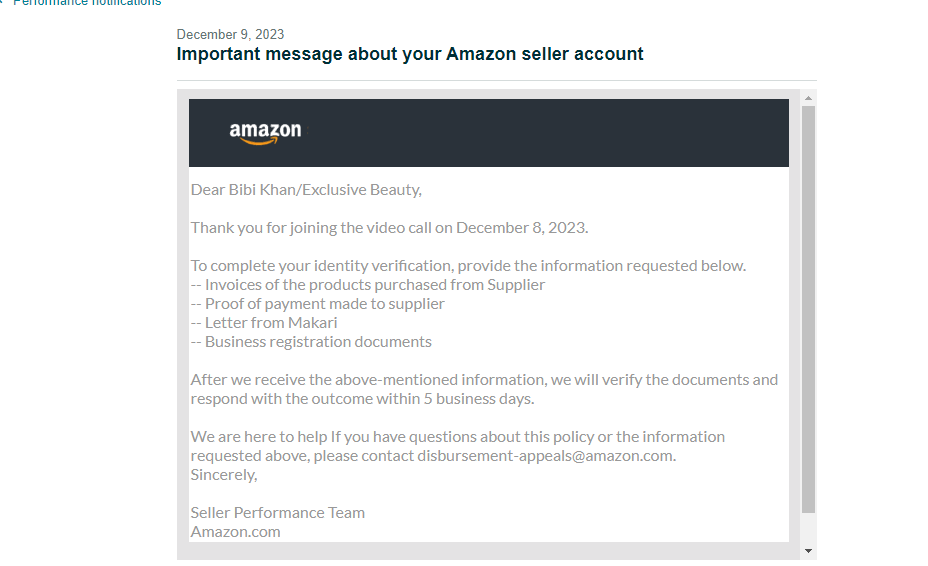This screenshot has height=566, width=928.
Task: Click the video call thank-you sentence
Action: click(389, 228)
